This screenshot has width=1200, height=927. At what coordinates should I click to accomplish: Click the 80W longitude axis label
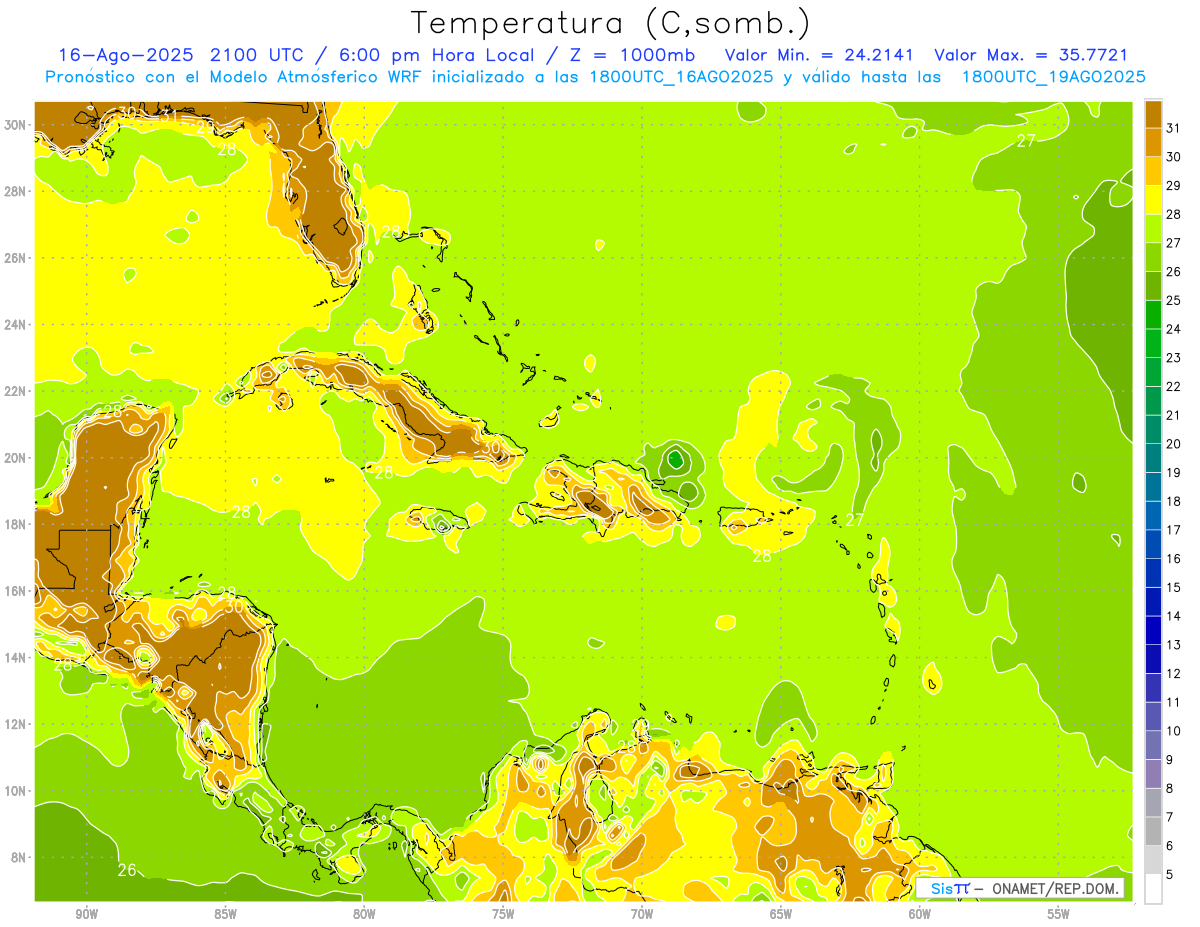[x=364, y=914]
